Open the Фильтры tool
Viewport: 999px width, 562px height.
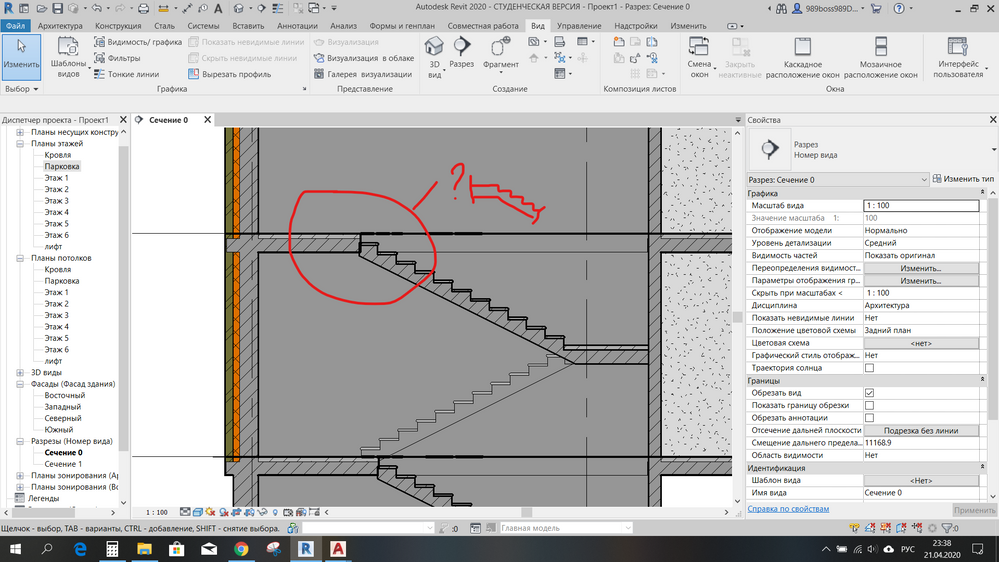pyautogui.click(x=117, y=58)
